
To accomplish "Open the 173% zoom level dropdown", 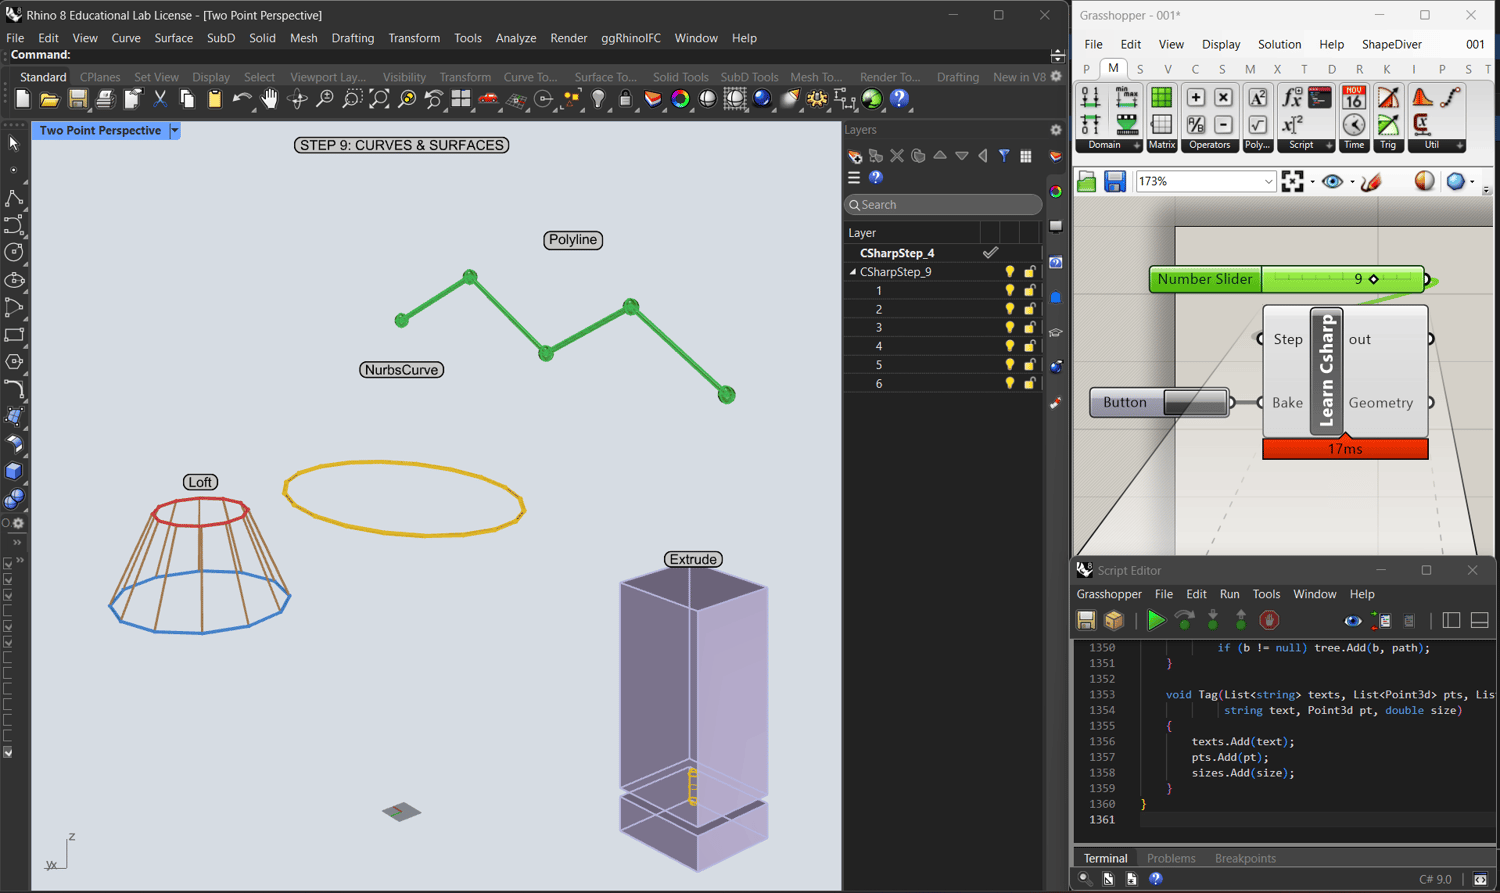I will (x=1268, y=182).
